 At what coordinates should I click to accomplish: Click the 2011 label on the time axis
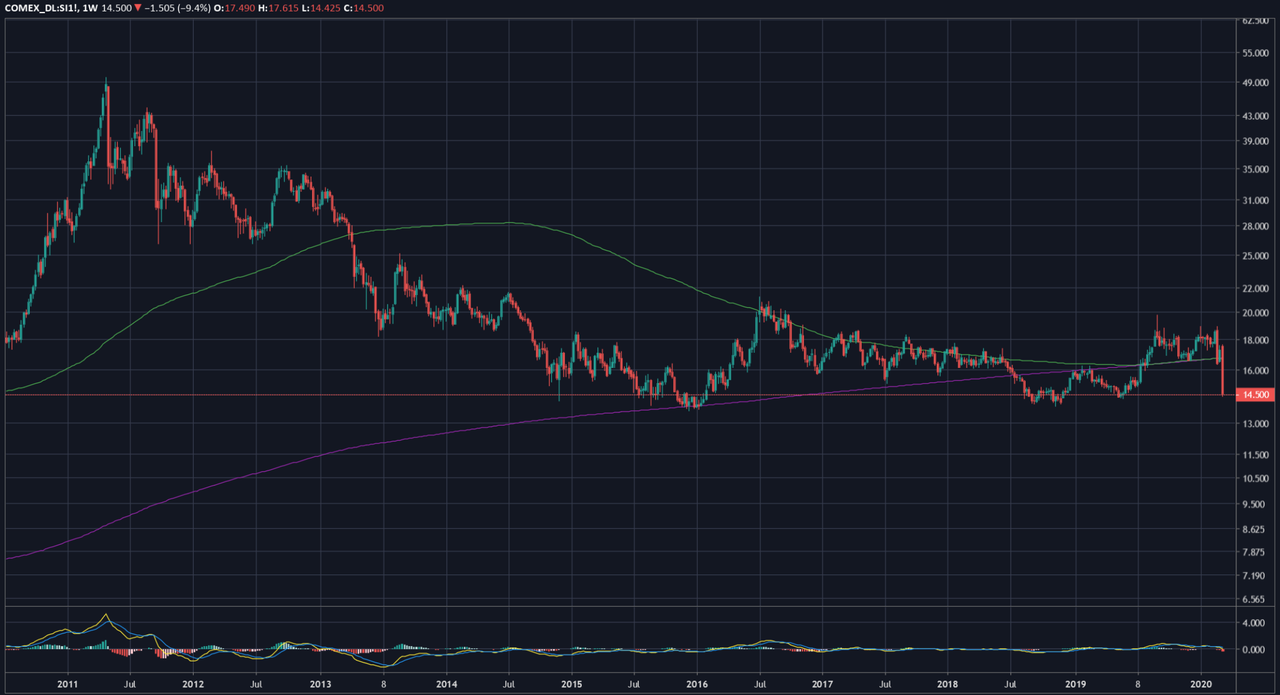tap(68, 685)
